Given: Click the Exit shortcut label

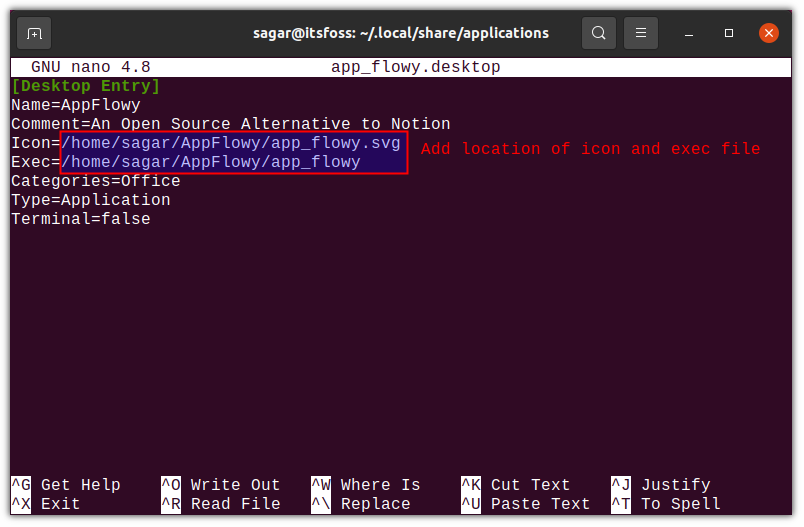Looking at the screenshot, I should 60,504.
